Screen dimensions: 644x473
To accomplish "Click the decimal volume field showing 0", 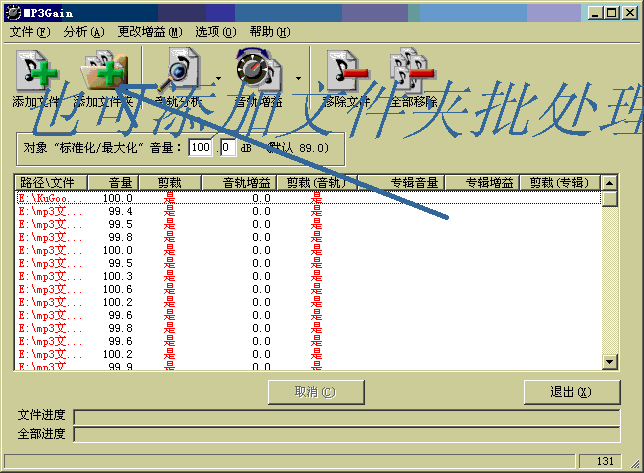I will pyautogui.click(x=228, y=147).
